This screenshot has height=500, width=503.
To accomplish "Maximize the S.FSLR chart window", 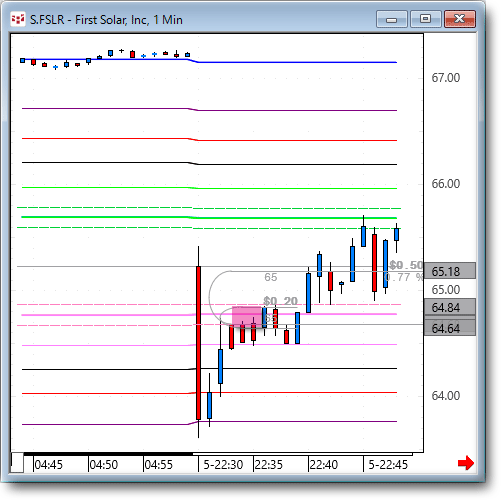I will [425, 19].
